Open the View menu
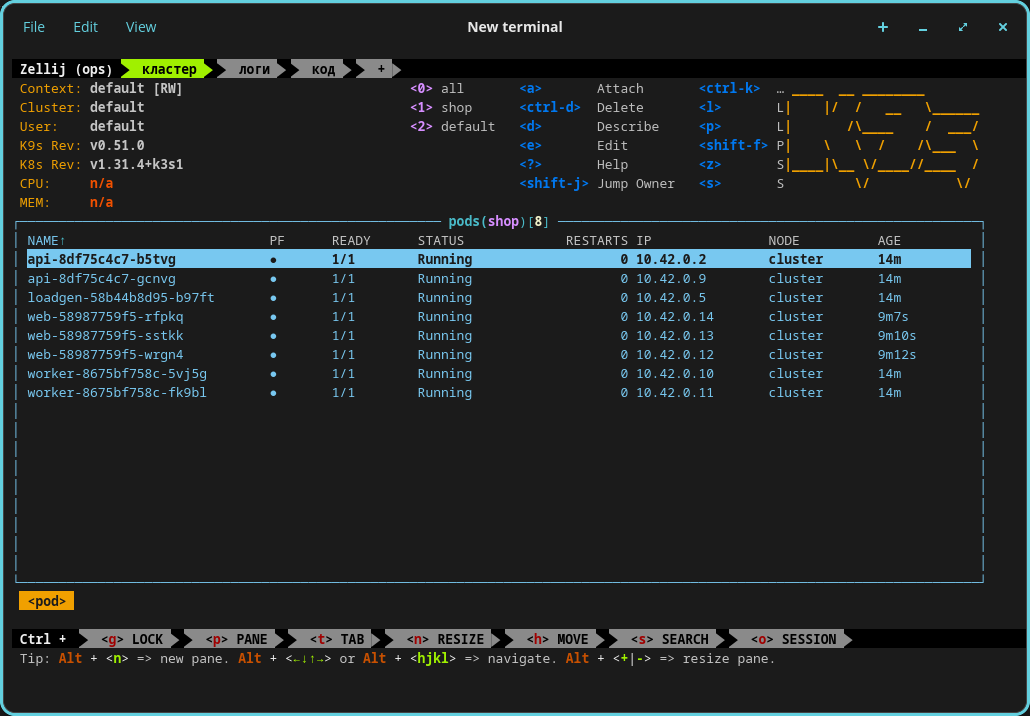The image size is (1030, 716). click(141, 27)
